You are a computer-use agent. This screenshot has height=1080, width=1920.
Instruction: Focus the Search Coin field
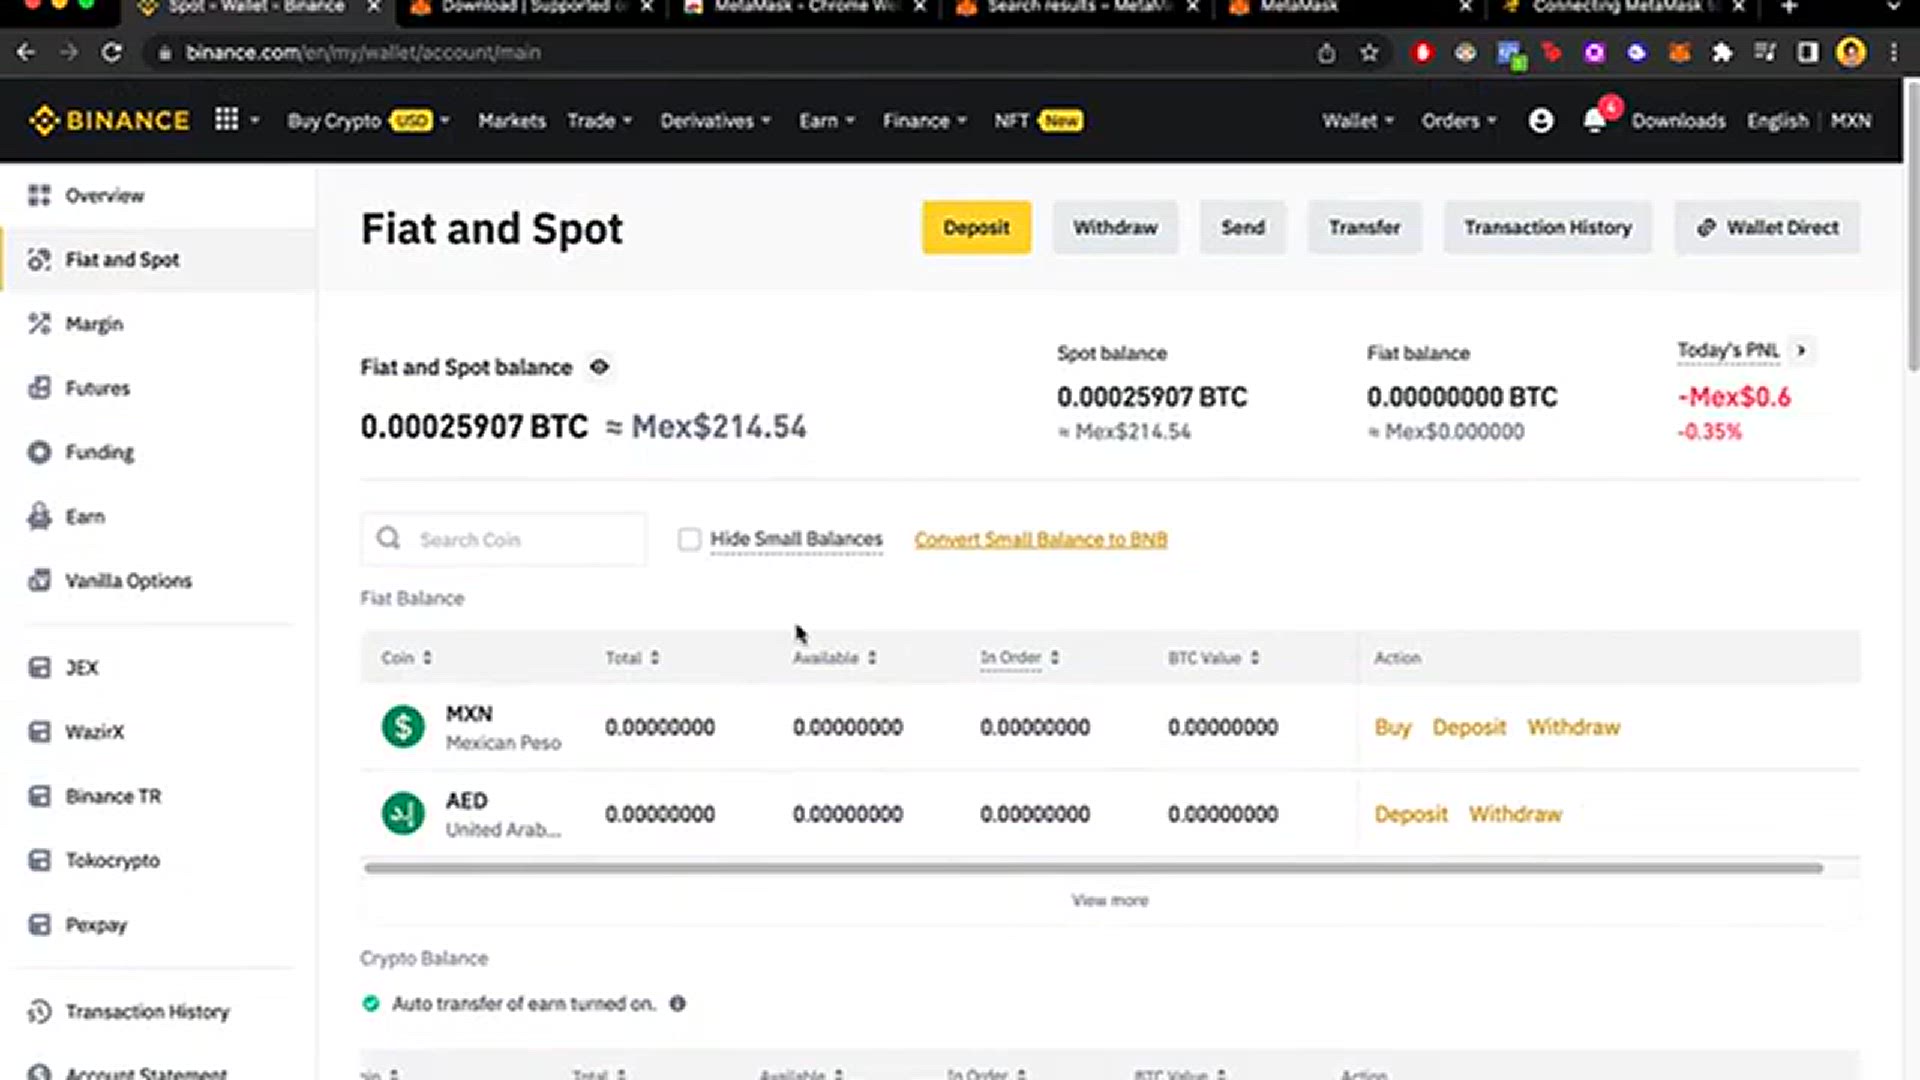pos(503,539)
